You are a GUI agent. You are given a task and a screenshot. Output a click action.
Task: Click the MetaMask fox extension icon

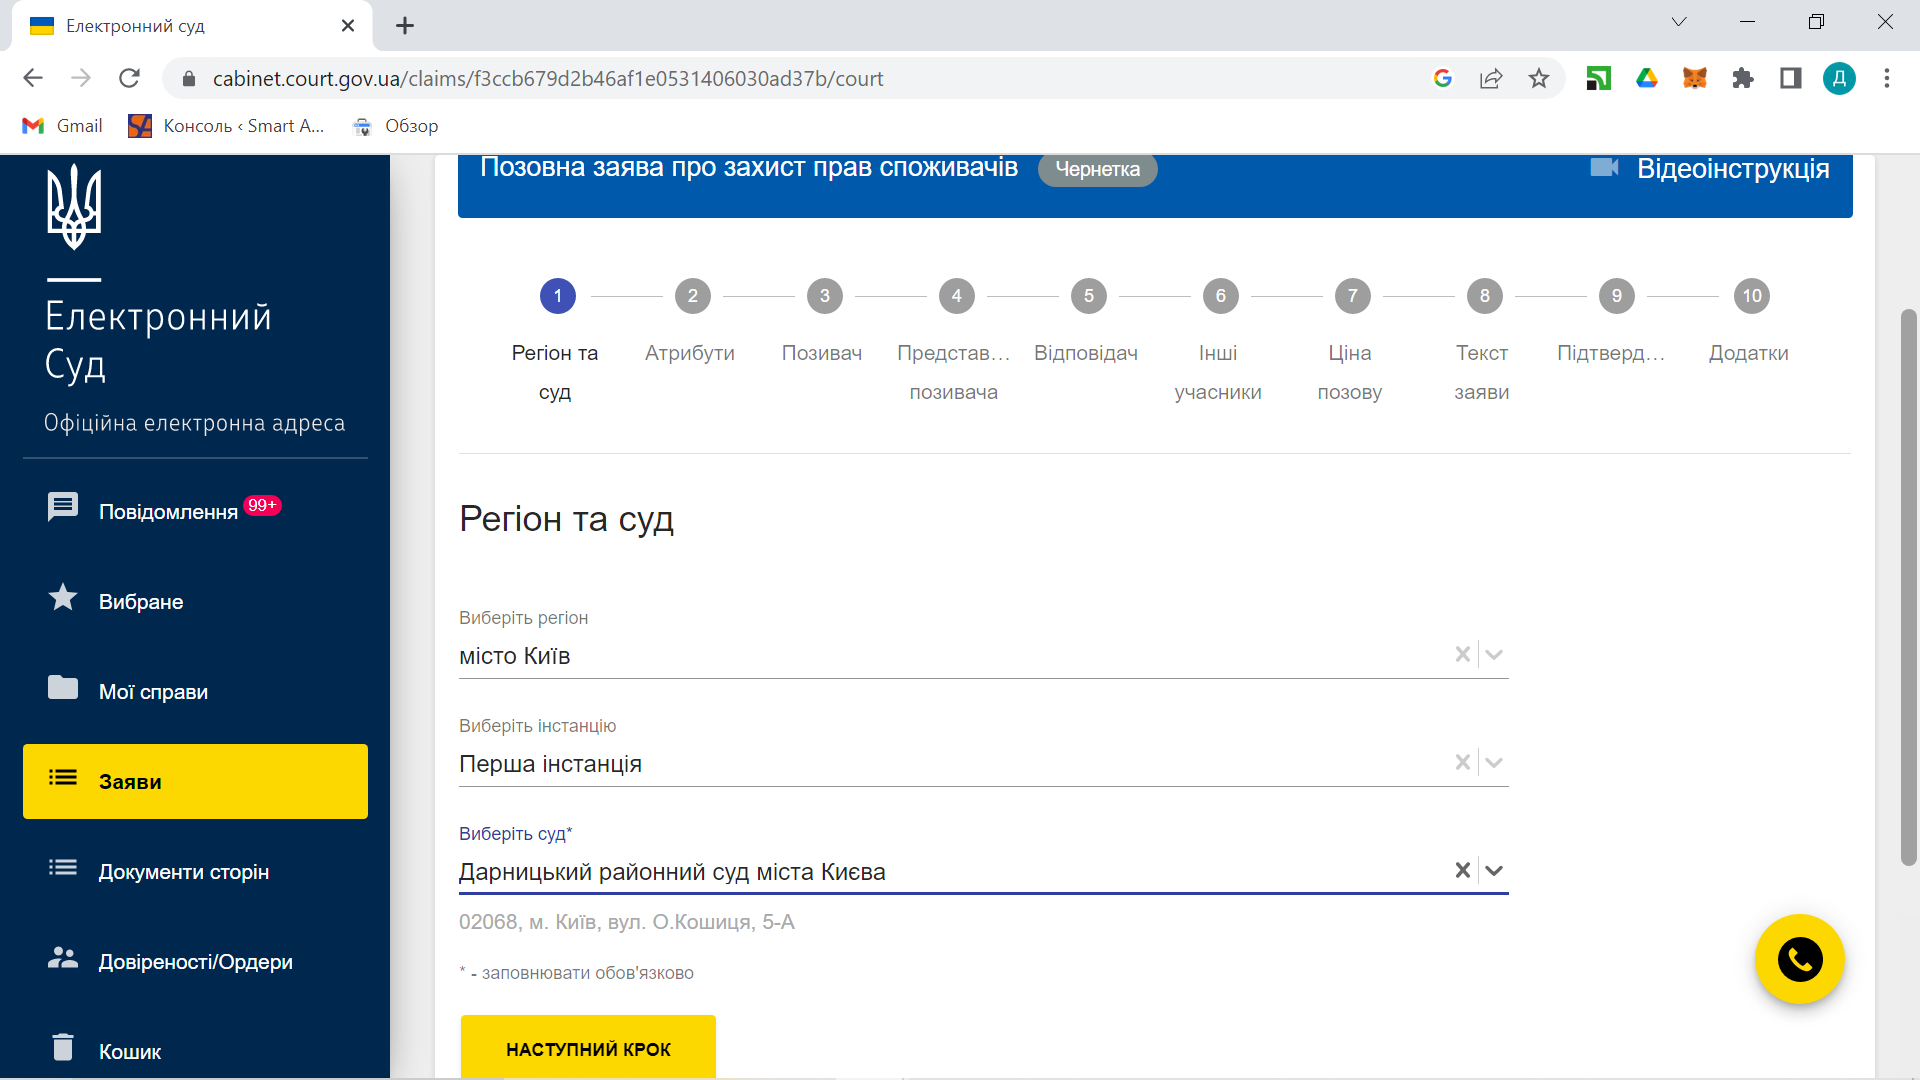[x=1694, y=78]
